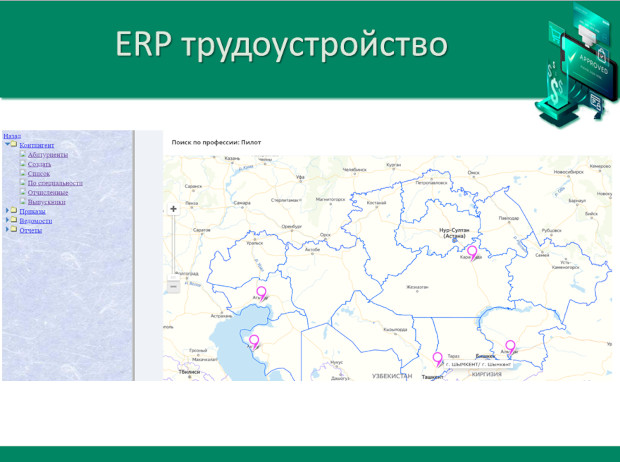Select the pink marker near Караганда
Image resolution: width=620 pixels, height=462 pixels.
click(x=472, y=252)
